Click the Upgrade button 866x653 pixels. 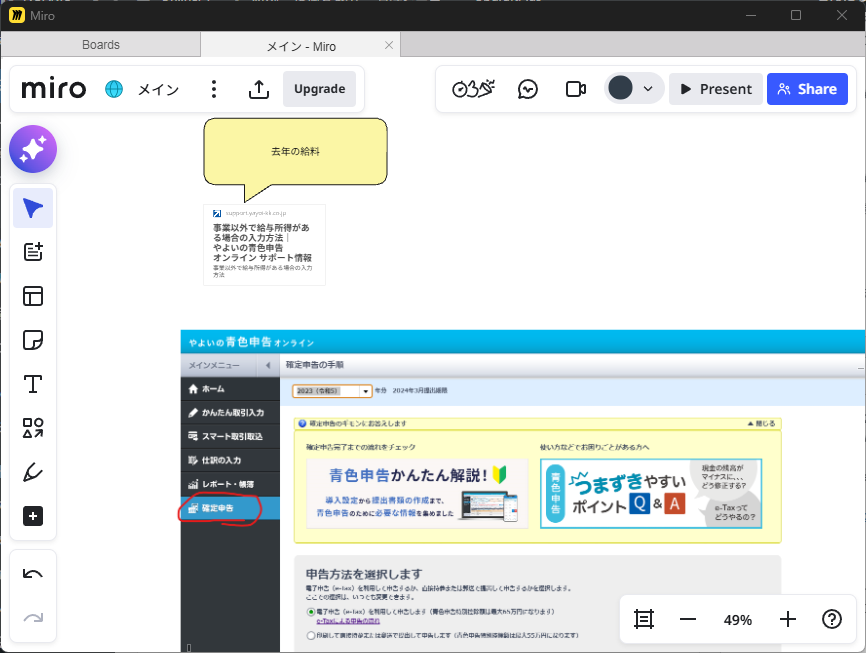point(319,89)
